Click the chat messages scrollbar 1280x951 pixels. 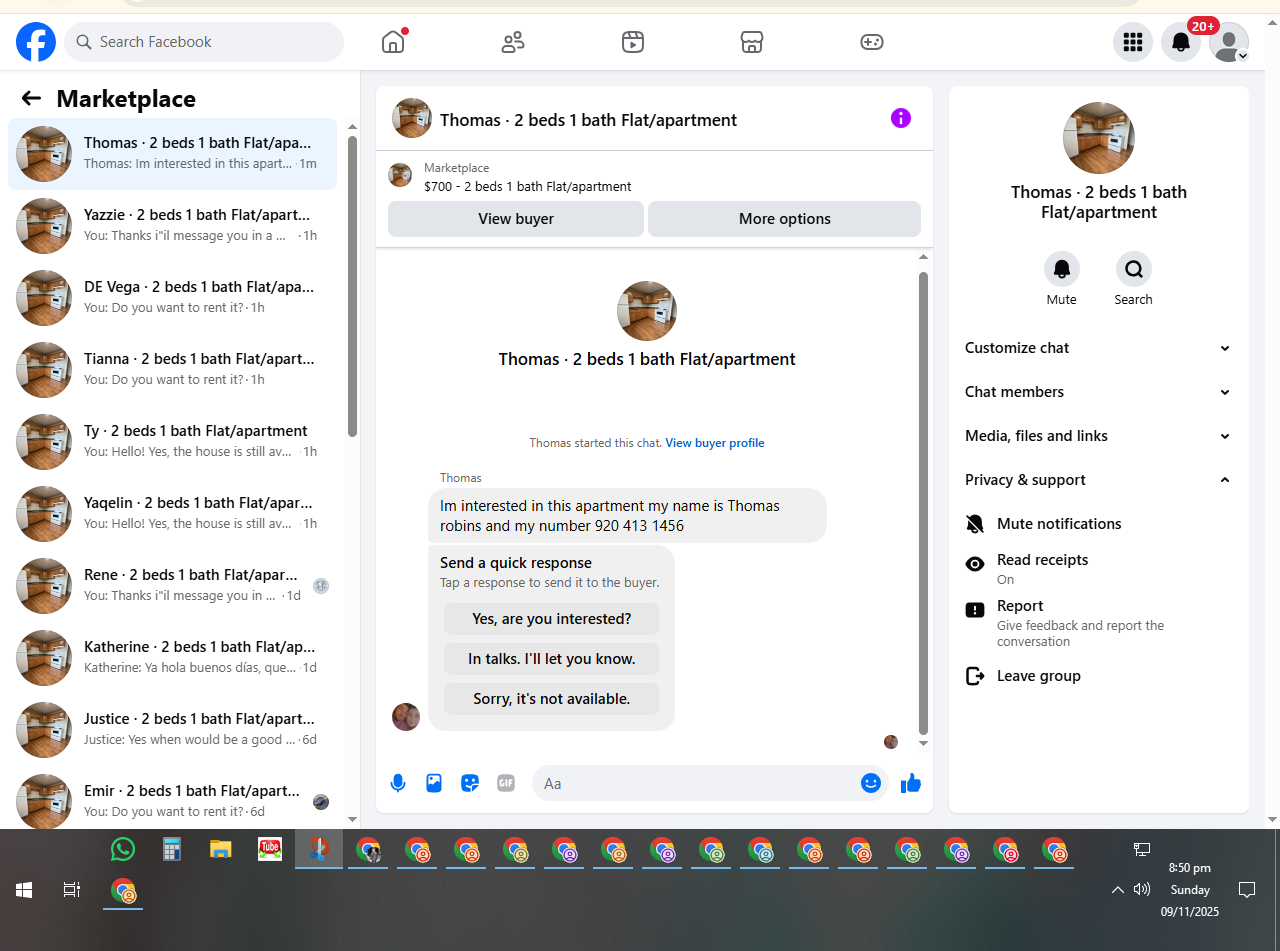coord(923,504)
